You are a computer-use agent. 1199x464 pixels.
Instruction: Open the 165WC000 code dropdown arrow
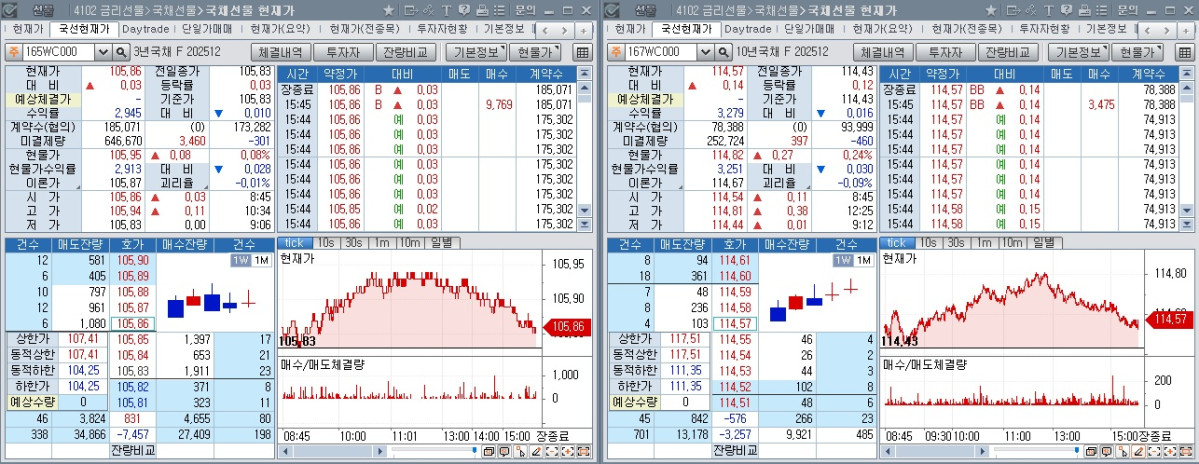103,52
